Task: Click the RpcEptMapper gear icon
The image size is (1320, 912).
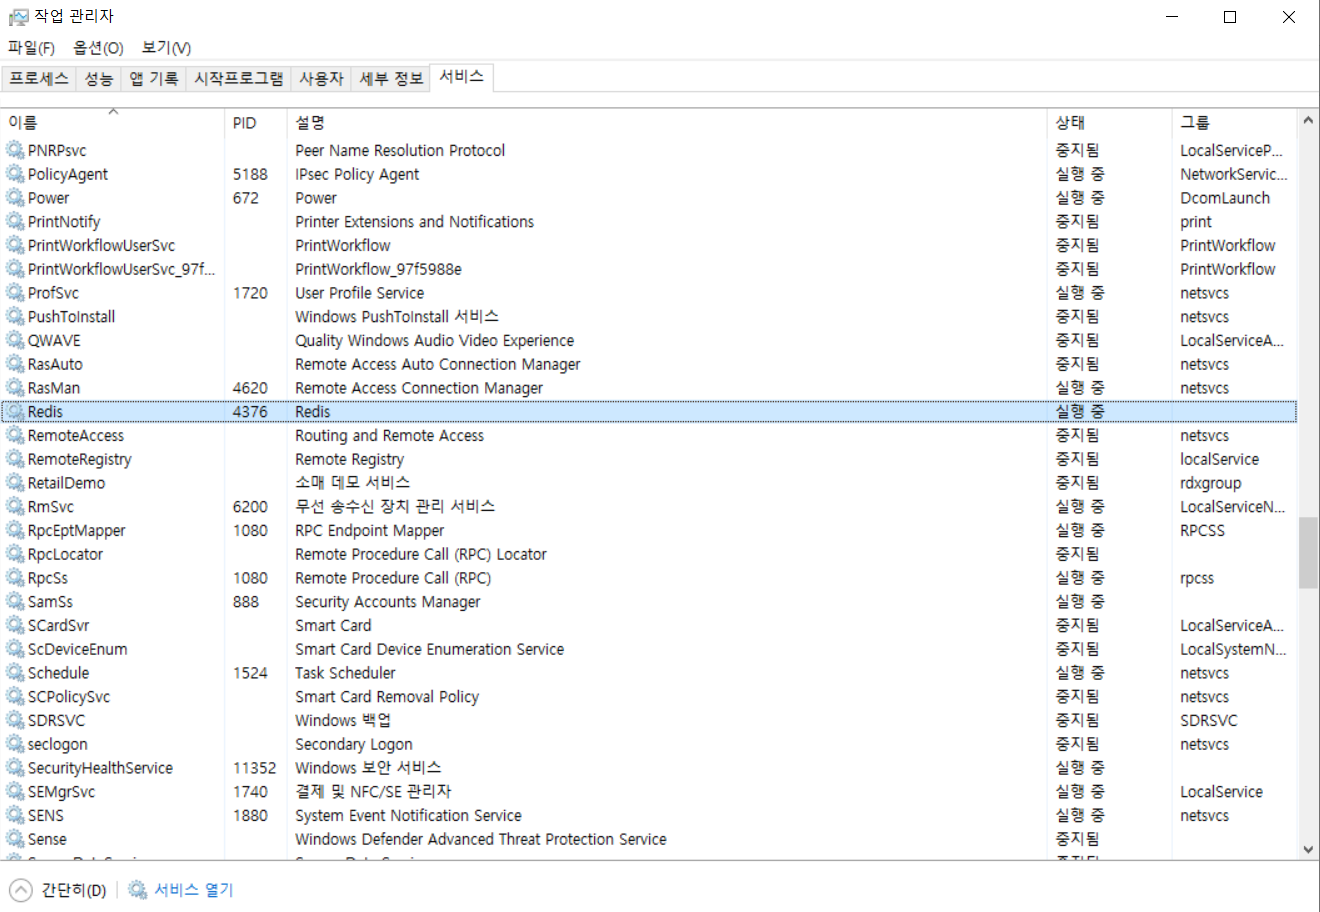Action: click(15, 530)
